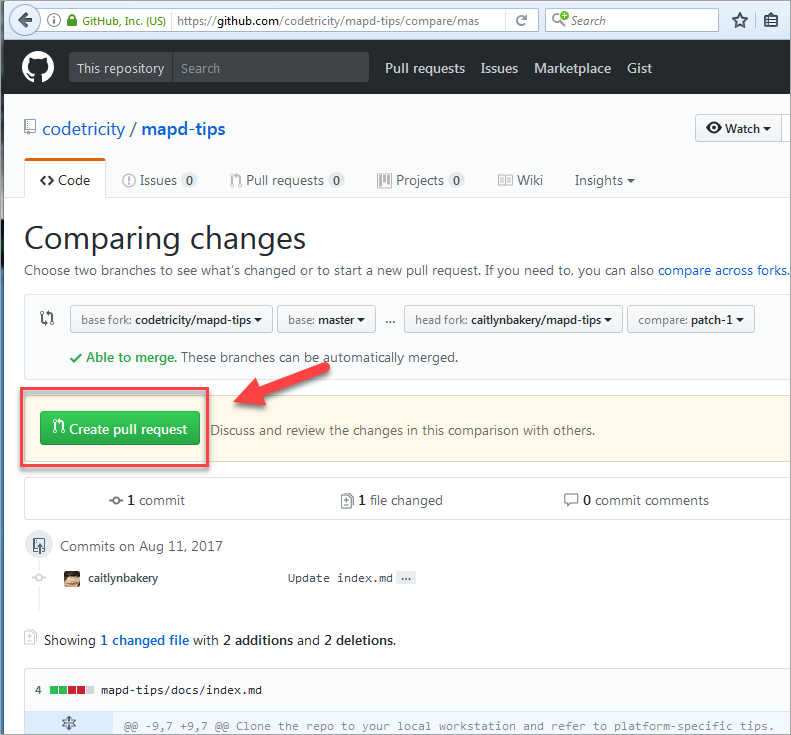Open the 0 commit comments summary tab

636,500
